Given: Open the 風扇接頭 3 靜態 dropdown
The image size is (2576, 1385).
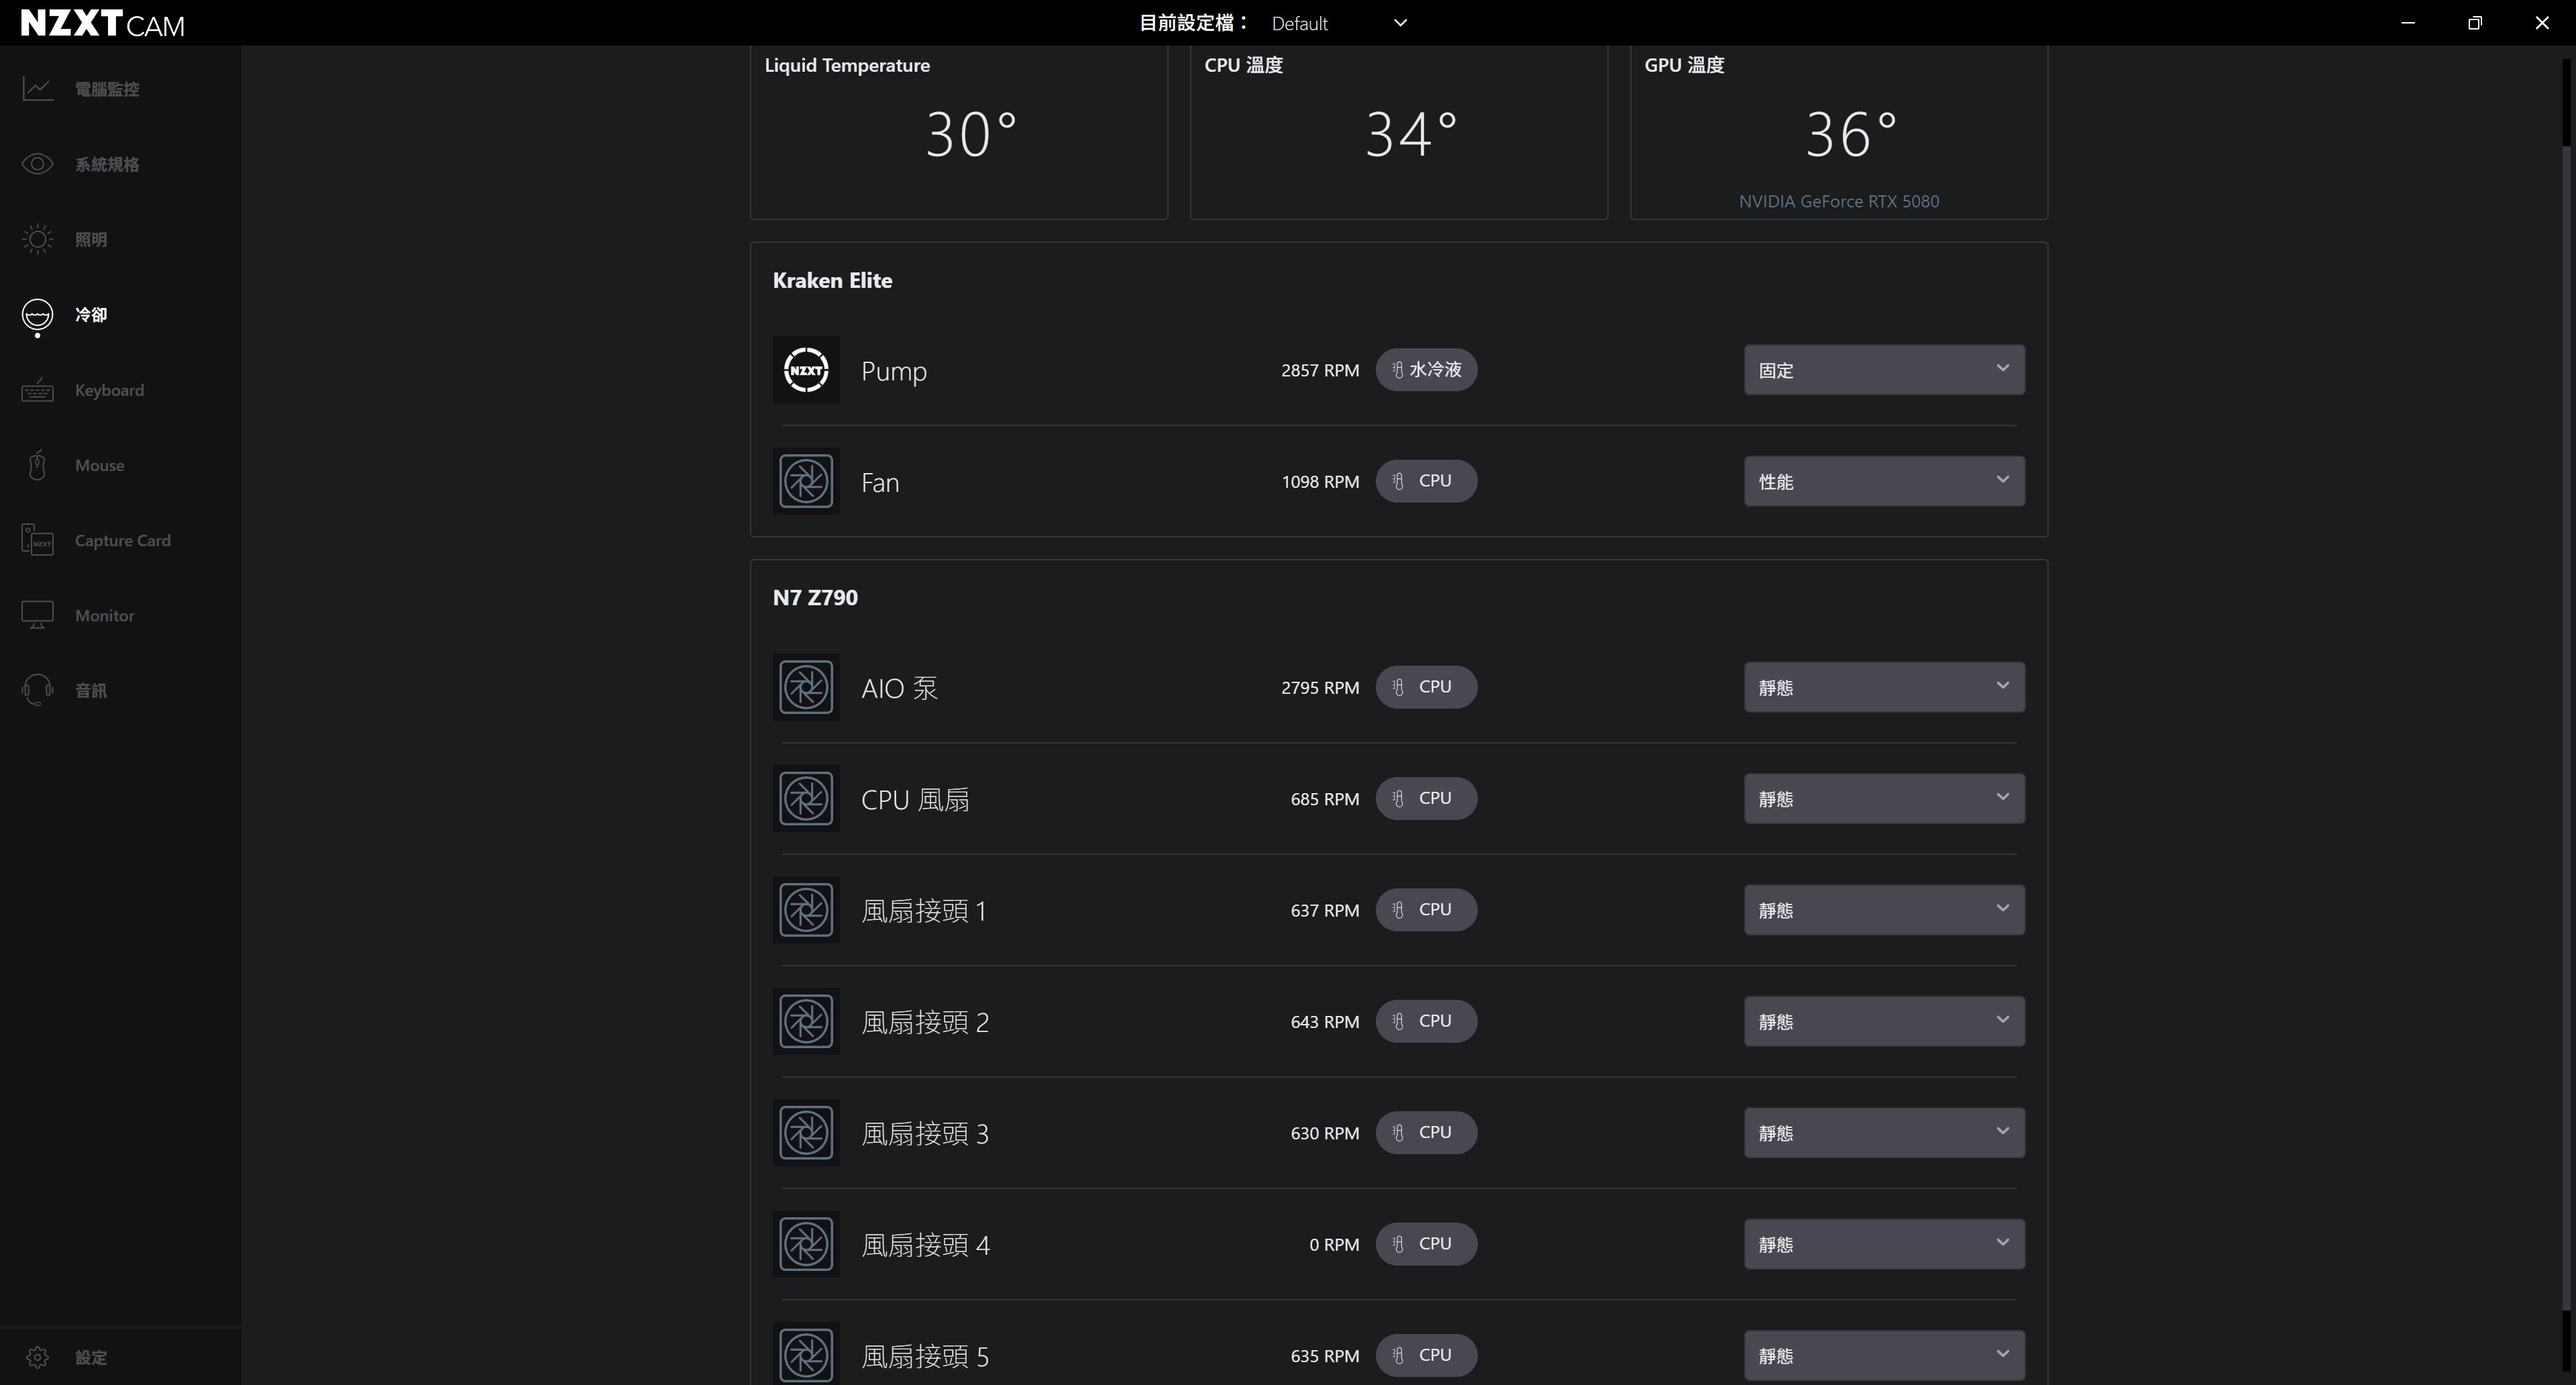Looking at the screenshot, I should pyautogui.click(x=1884, y=1132).
